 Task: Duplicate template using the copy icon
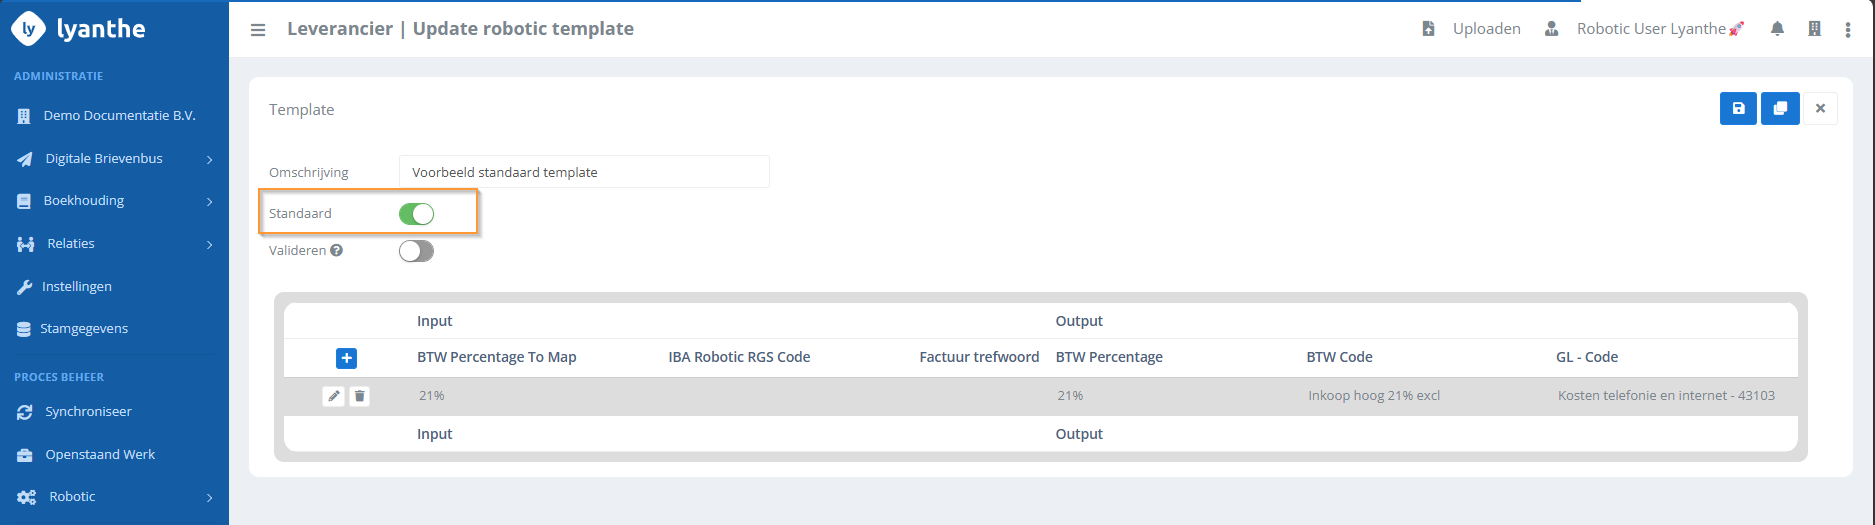[x=1780, y=109]
